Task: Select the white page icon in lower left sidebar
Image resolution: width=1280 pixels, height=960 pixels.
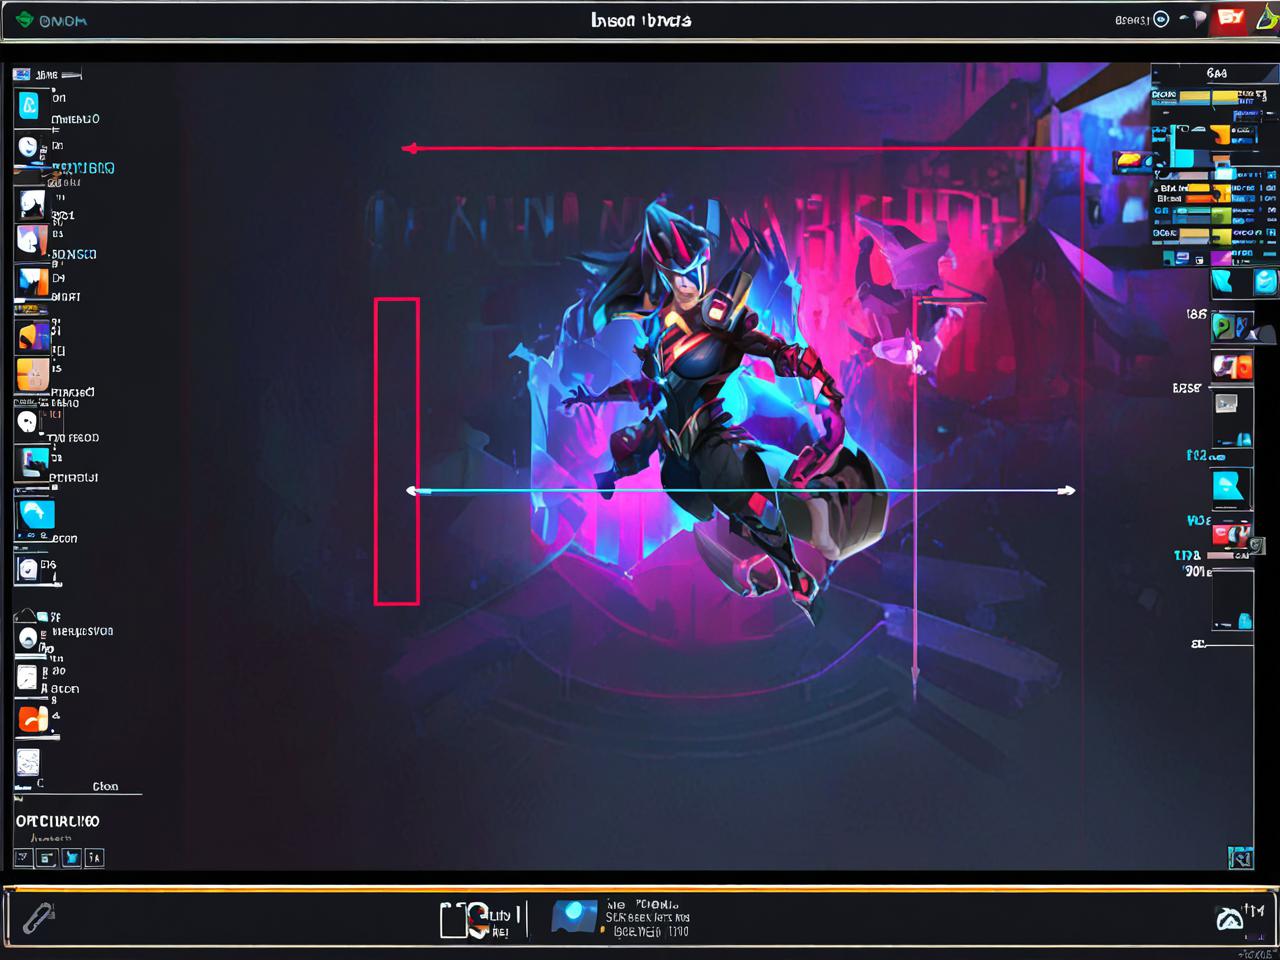Action: (27, 679)
